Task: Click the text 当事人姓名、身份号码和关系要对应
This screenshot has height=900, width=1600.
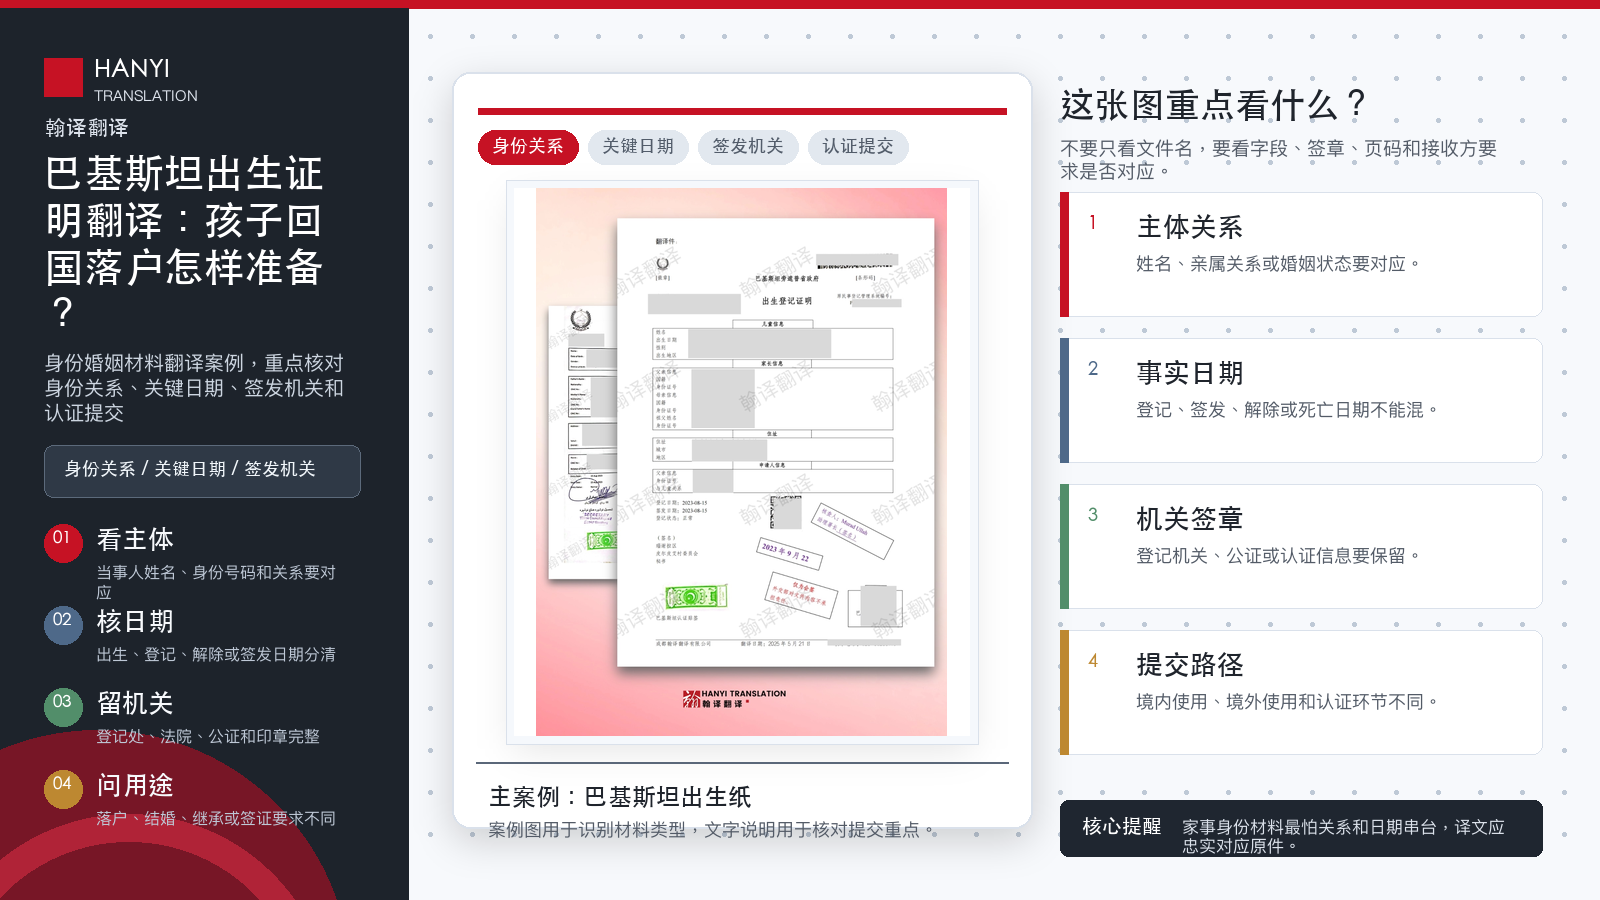Action: pyautogui.click(x=216, y=582)
